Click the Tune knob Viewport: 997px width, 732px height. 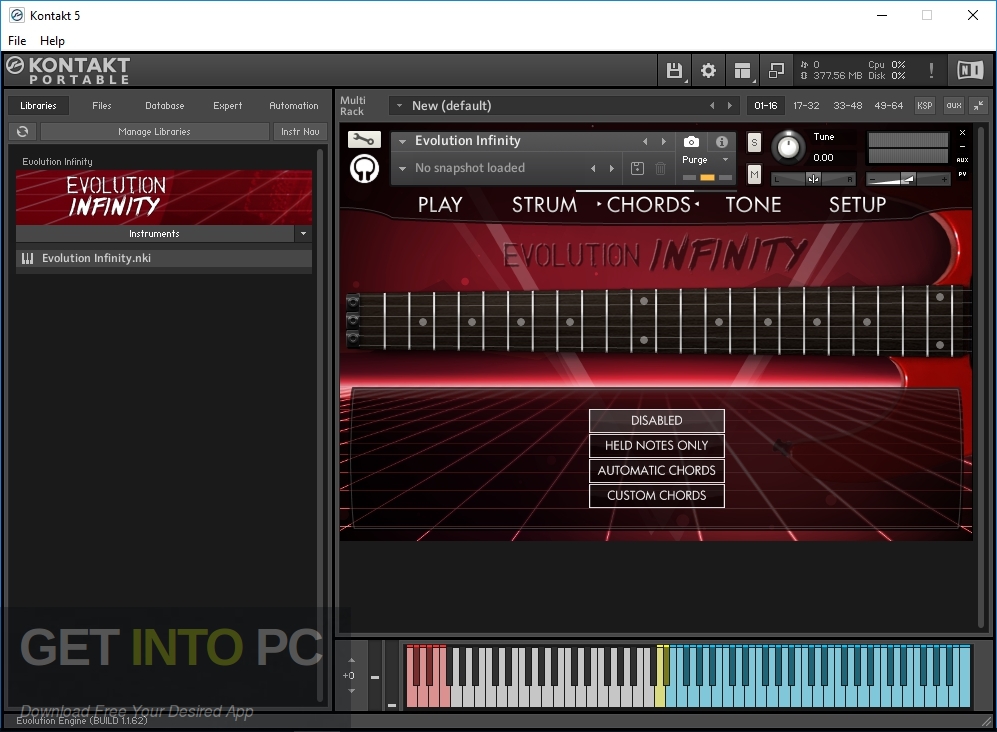(788, 147)
